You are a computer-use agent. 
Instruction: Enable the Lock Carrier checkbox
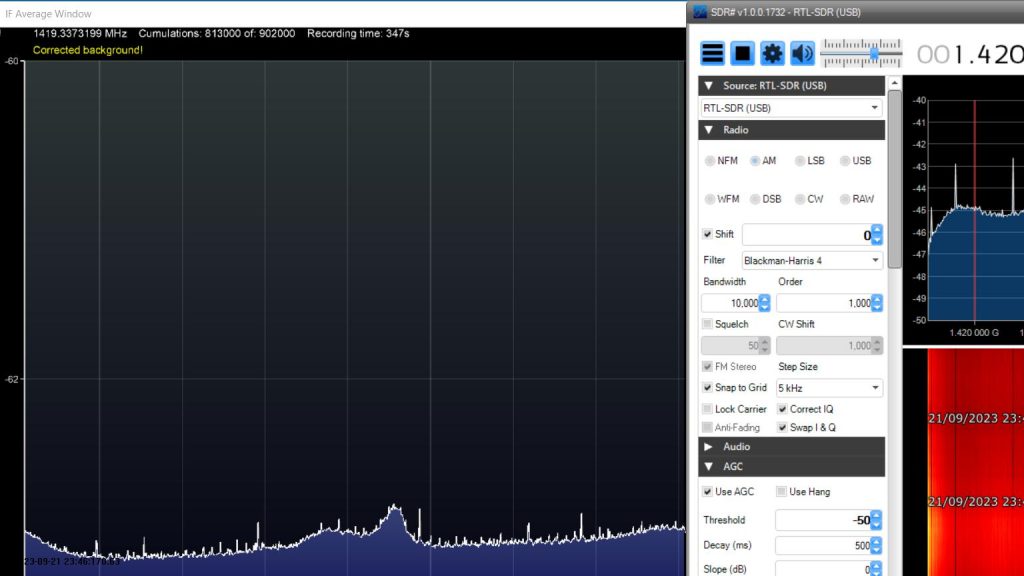tap(707, 409)
